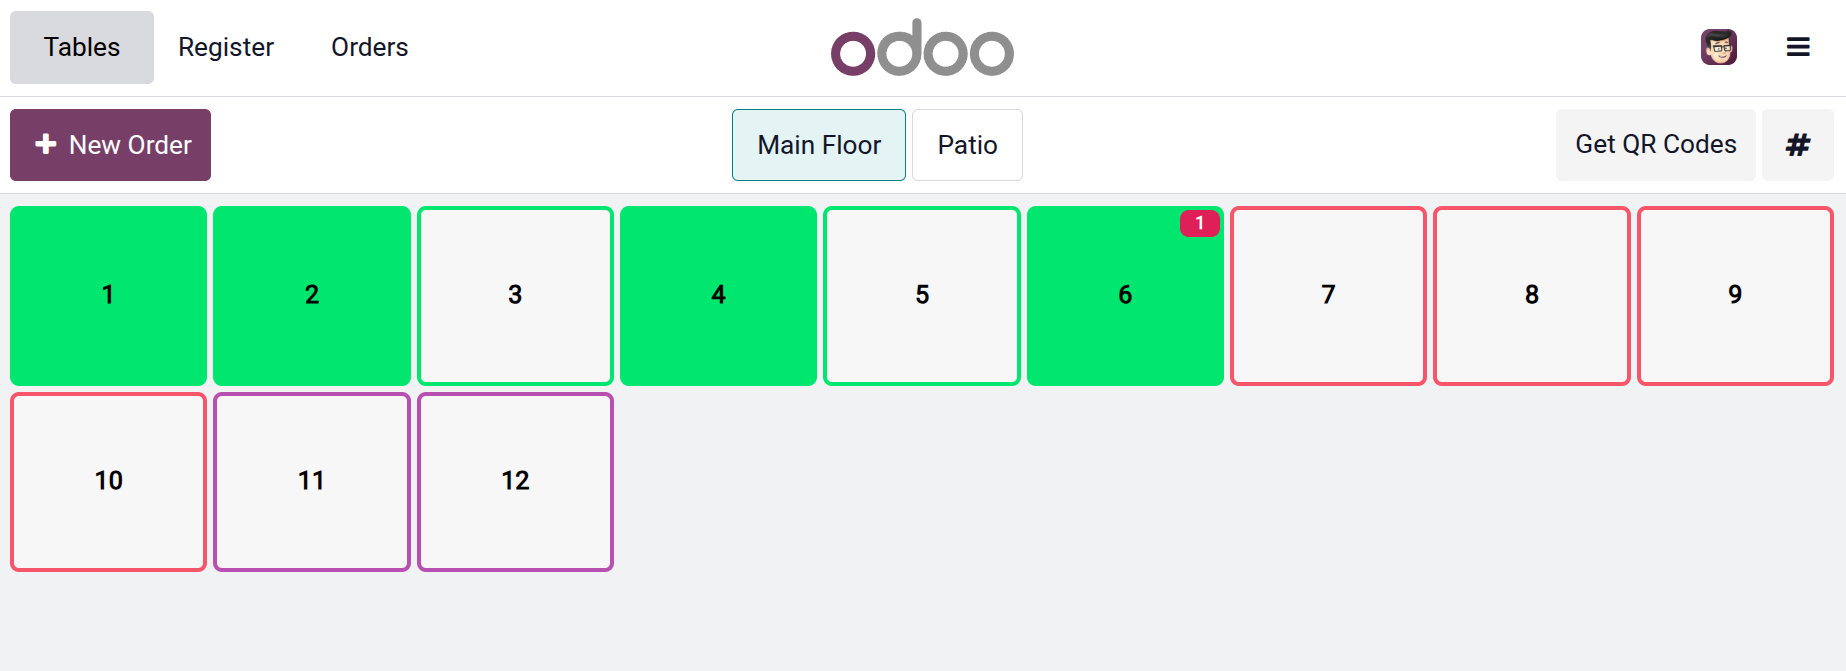Viewport: 1846px width, 671px height.
Task: Open the hamburger menu icon
Action: pyautogui.click(x=1798, y=47)
